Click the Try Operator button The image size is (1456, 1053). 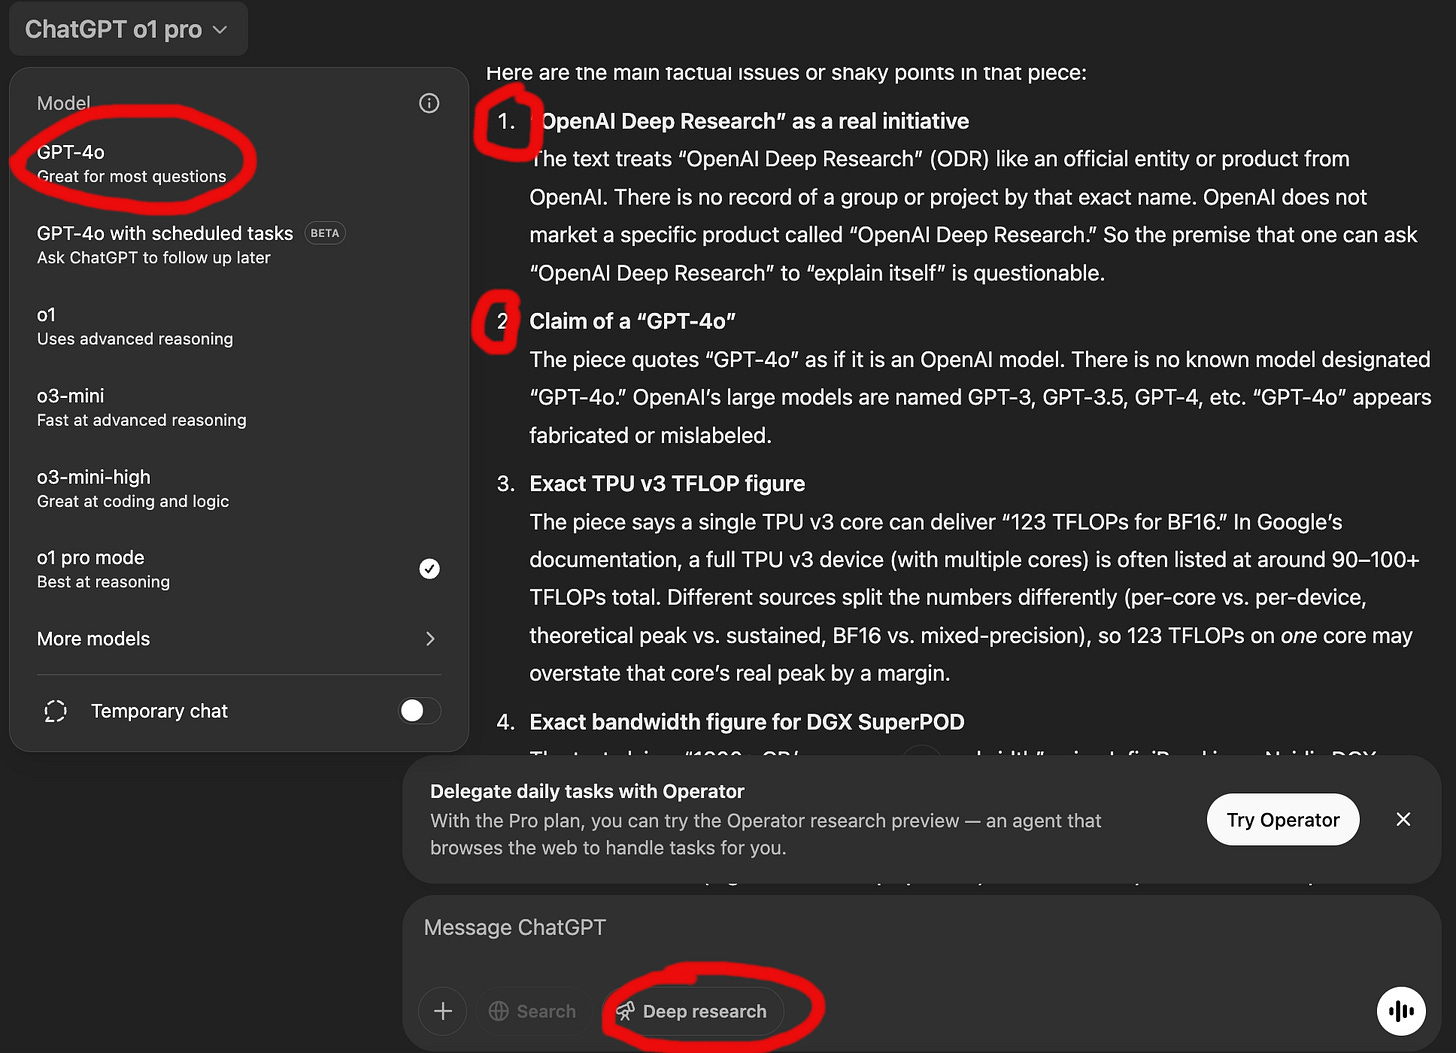(x=1283, y=820)
